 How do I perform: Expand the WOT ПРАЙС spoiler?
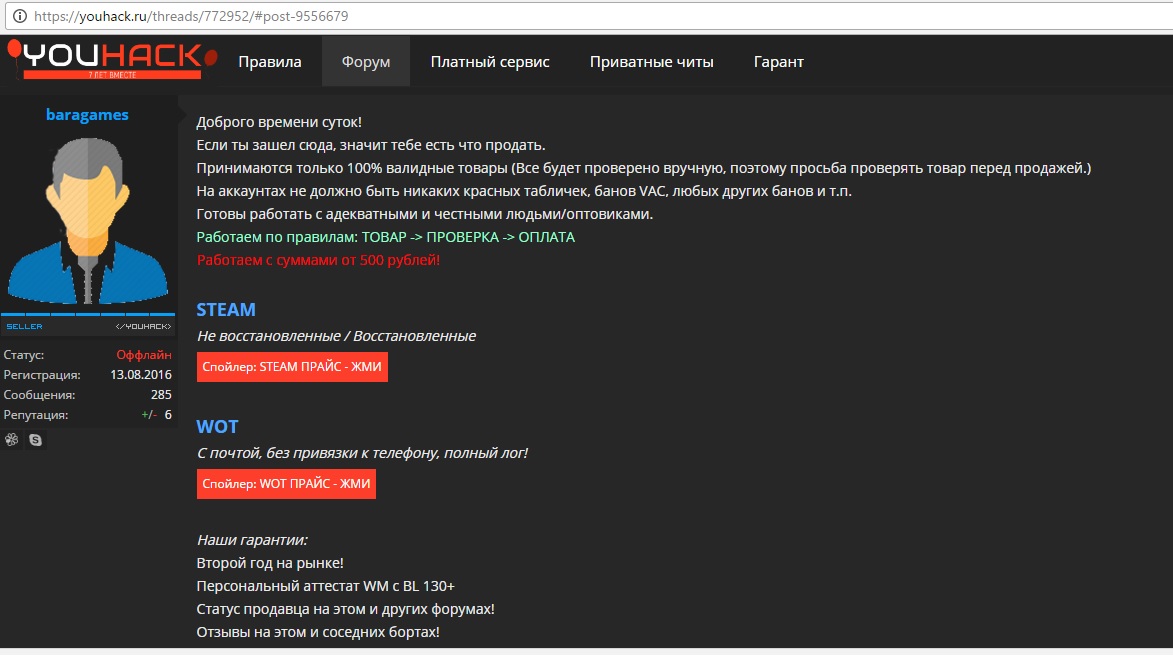click(x=286, y=484)
